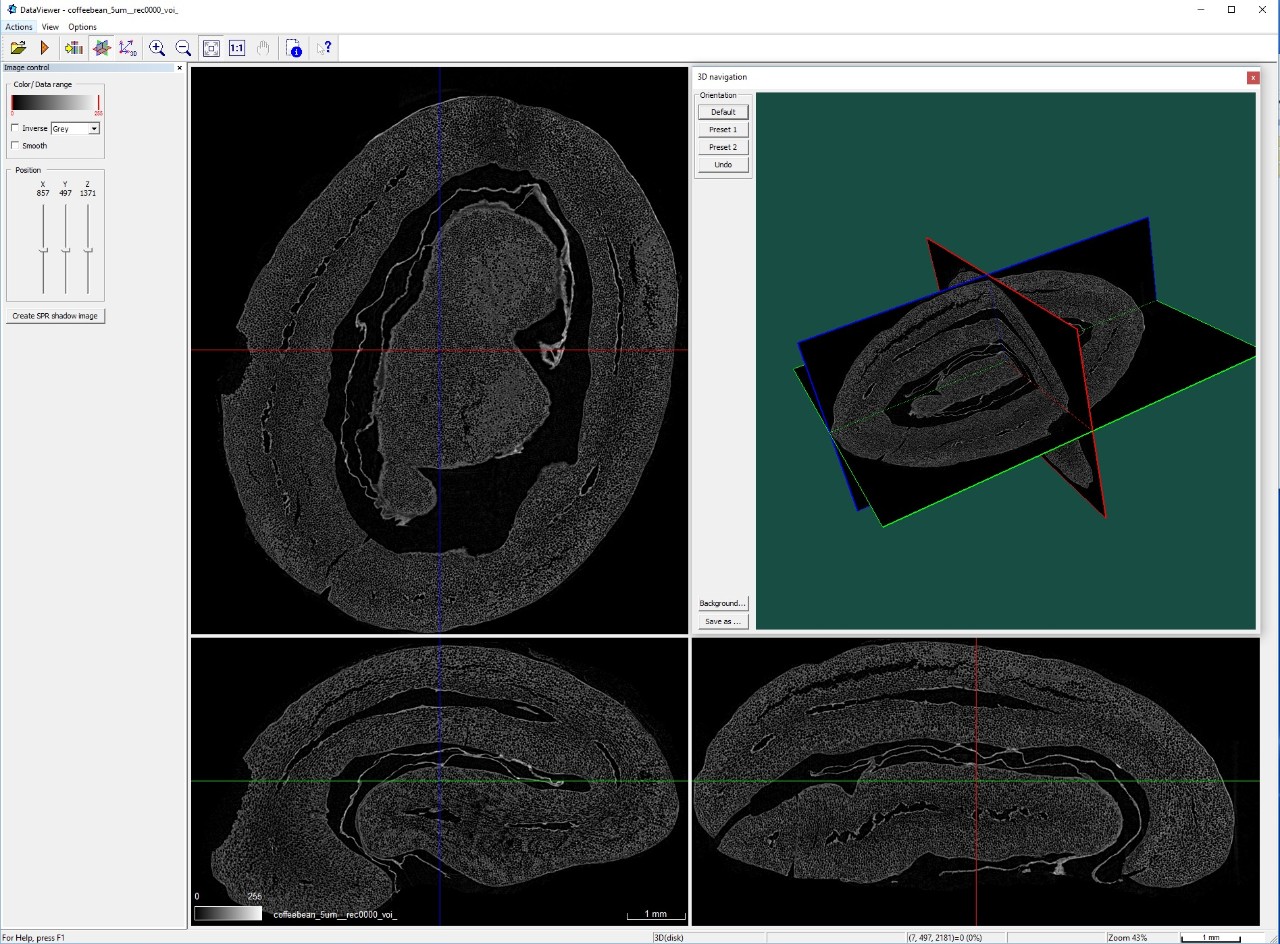Click the Create SPR shadow image button
Viewport: 1280px width, 944px height.
click(x=55, y=316)
